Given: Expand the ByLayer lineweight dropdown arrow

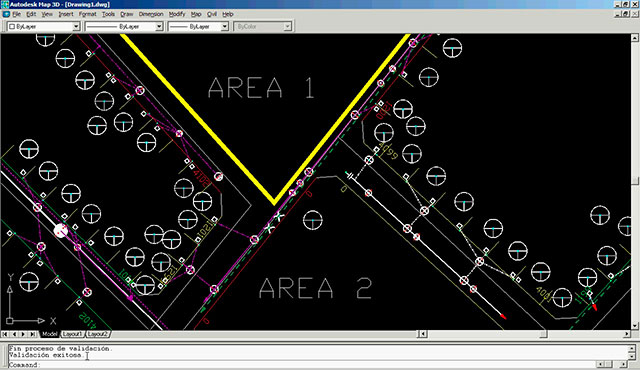Looking at the screenshot, I should coord(224,27).
